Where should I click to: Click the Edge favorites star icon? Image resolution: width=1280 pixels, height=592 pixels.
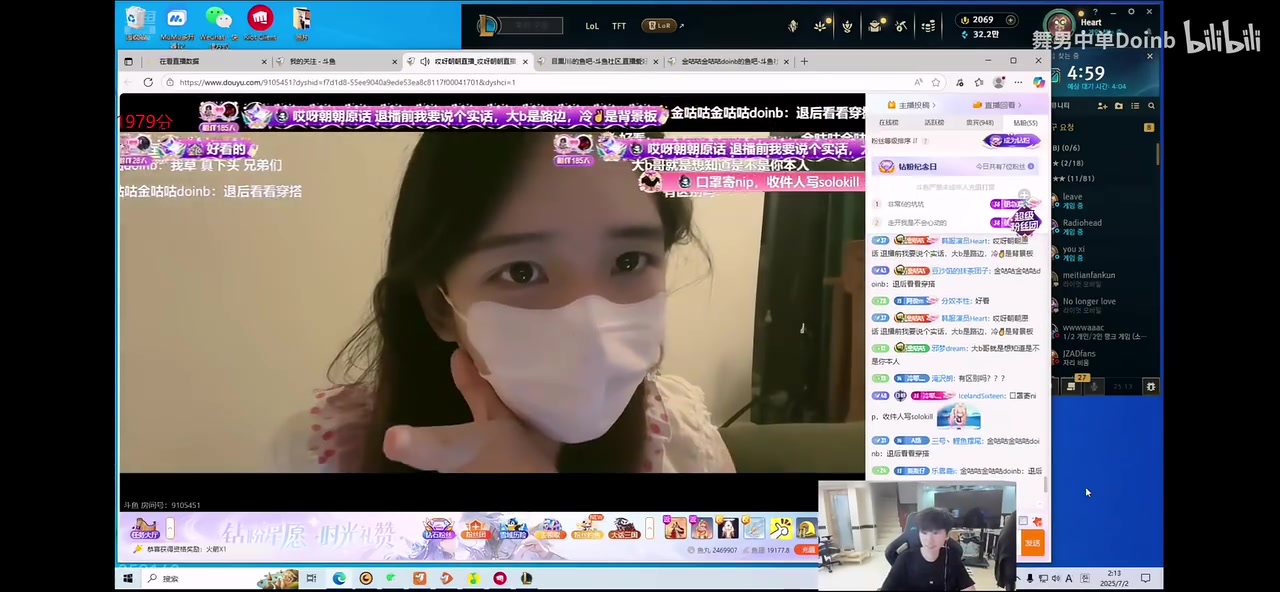point(936,82)
